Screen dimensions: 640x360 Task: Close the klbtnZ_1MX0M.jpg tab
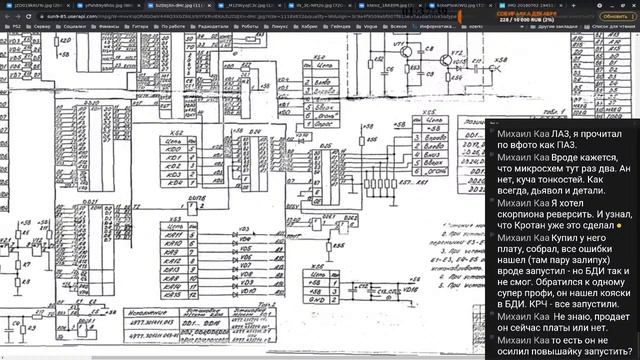click(x=420, y=6)
